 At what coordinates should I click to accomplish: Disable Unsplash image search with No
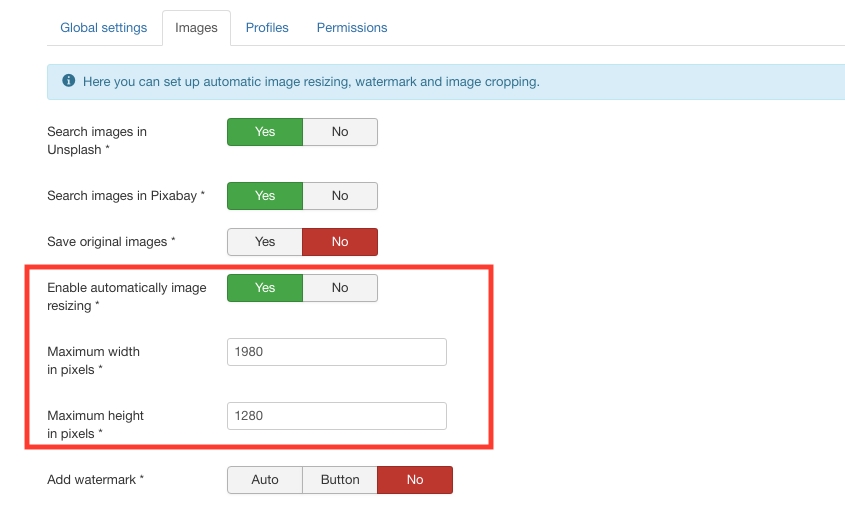click(x=340, y=132)
